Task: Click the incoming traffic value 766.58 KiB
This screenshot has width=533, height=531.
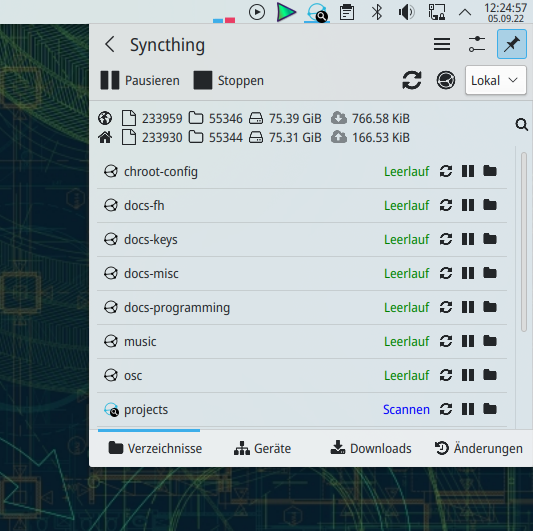Action: click(381, 118)
